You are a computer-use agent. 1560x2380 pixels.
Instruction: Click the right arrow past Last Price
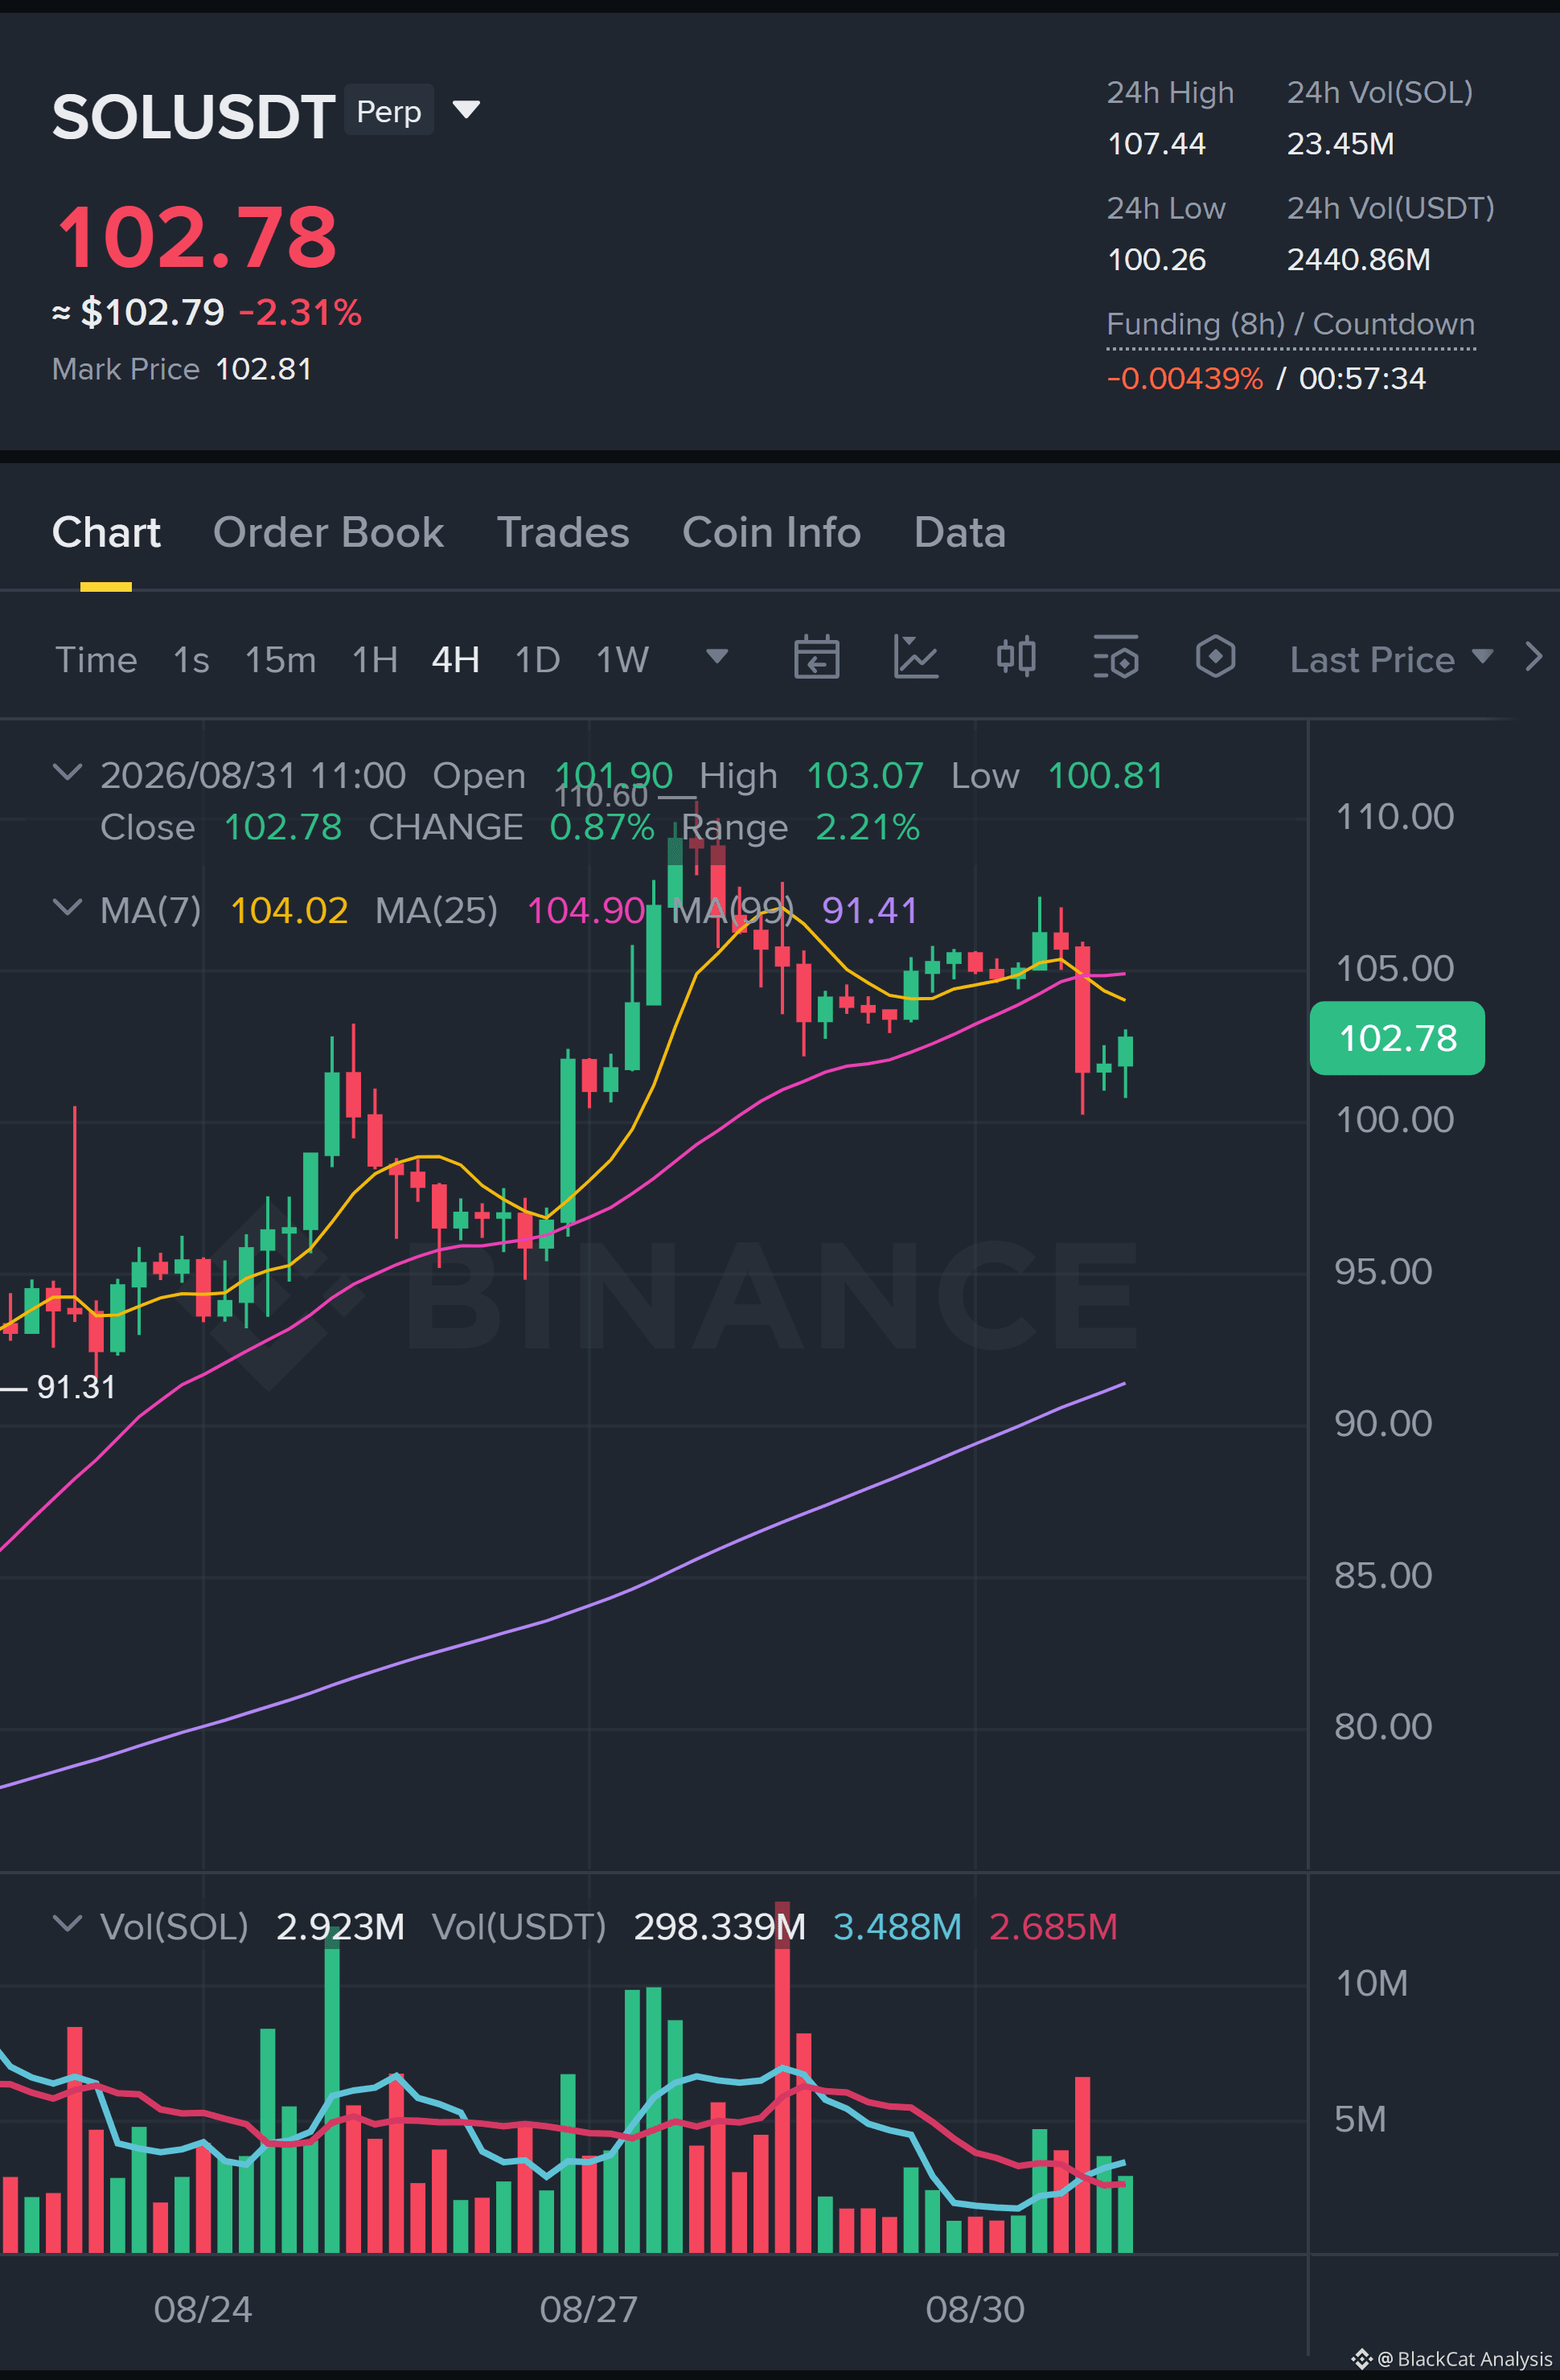(1534, 657)
